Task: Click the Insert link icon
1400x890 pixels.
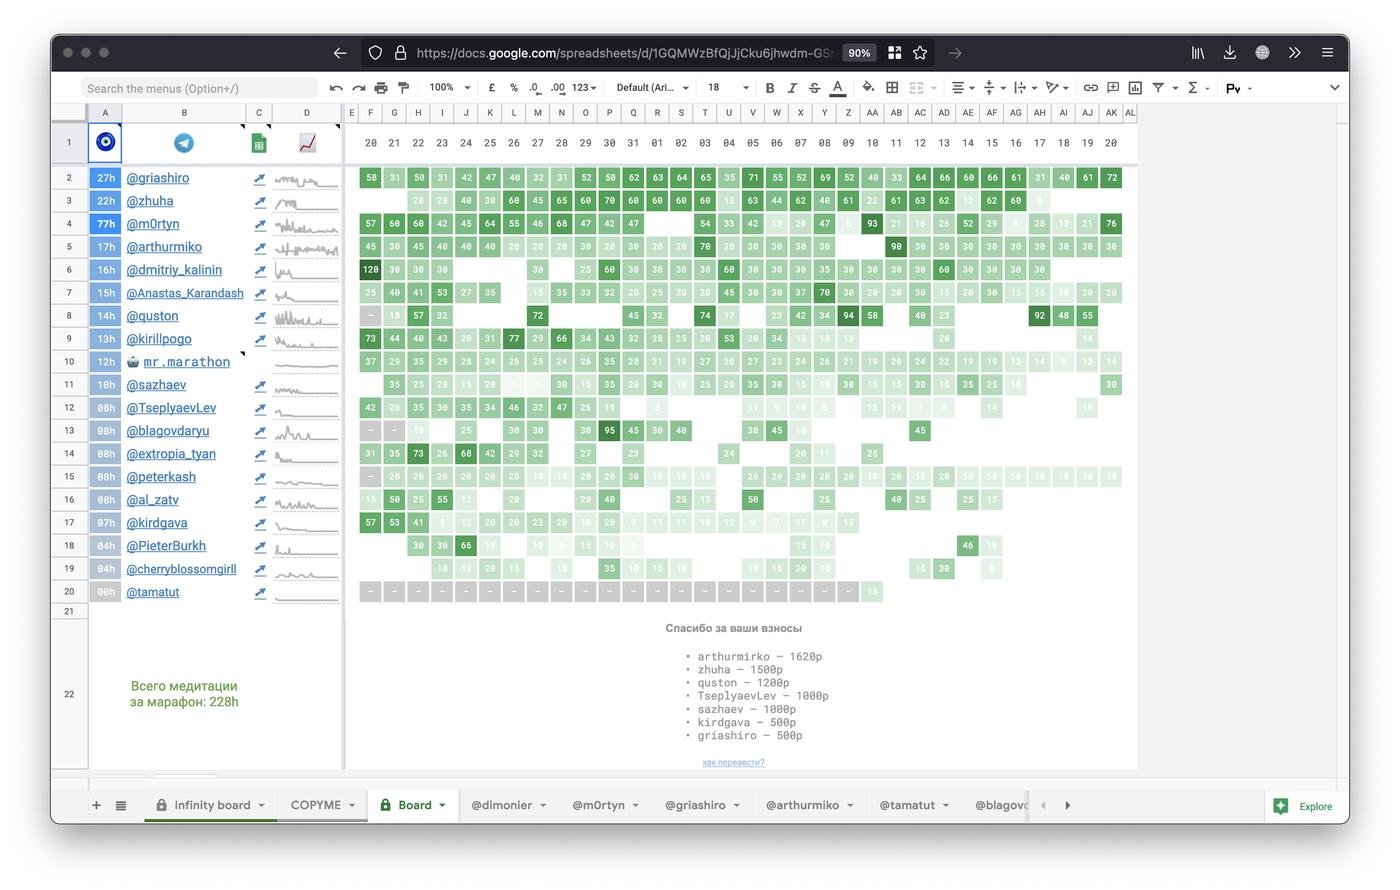Action: pos(1091,88)
